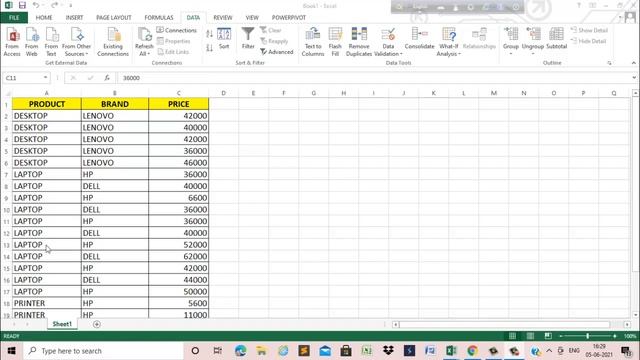Image resolution: width=640 pixels, height=360 pixels.
Task: Insert Subtotal
Action: pyautogui.click(x=556, y=39)
